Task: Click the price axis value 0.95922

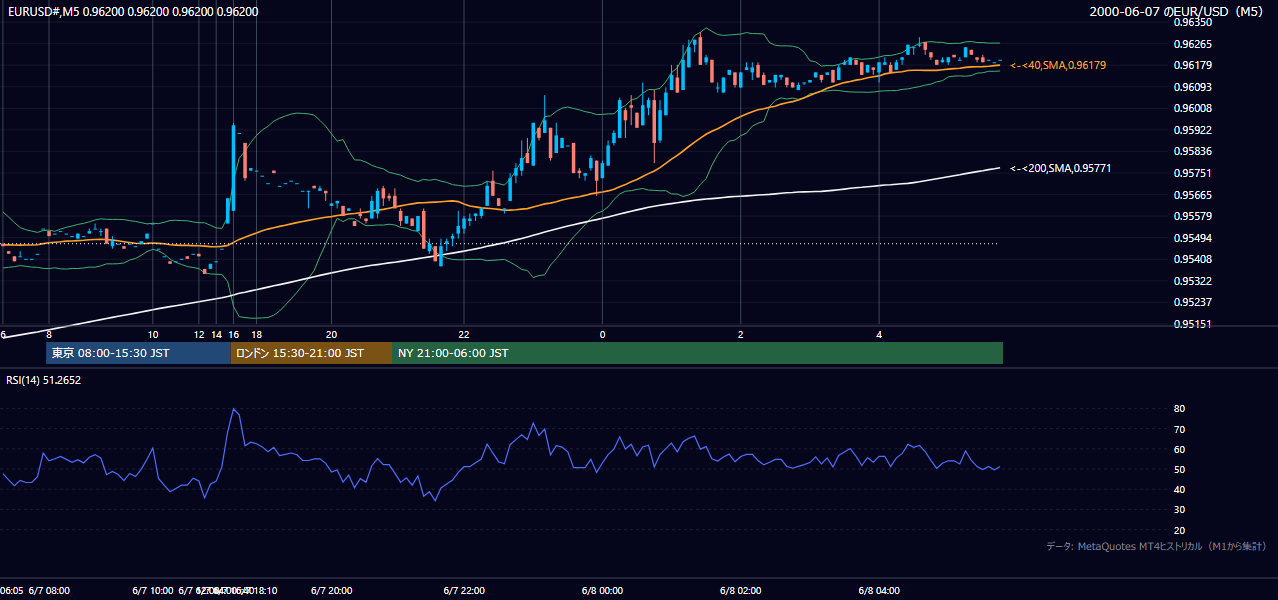Action: tap(1192, 130)
